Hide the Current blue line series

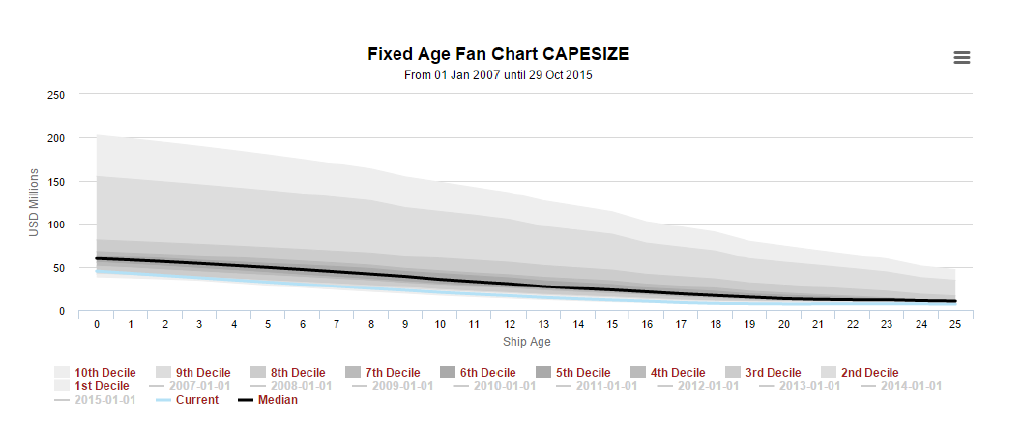pos(196,400)
